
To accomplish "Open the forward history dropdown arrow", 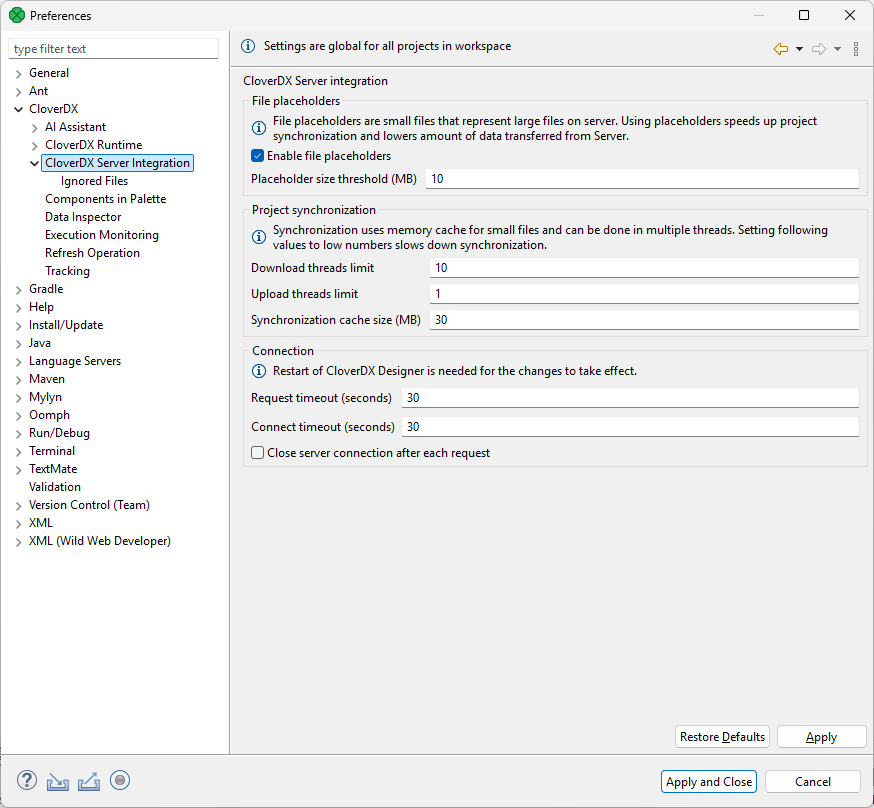I will (837, 49).
